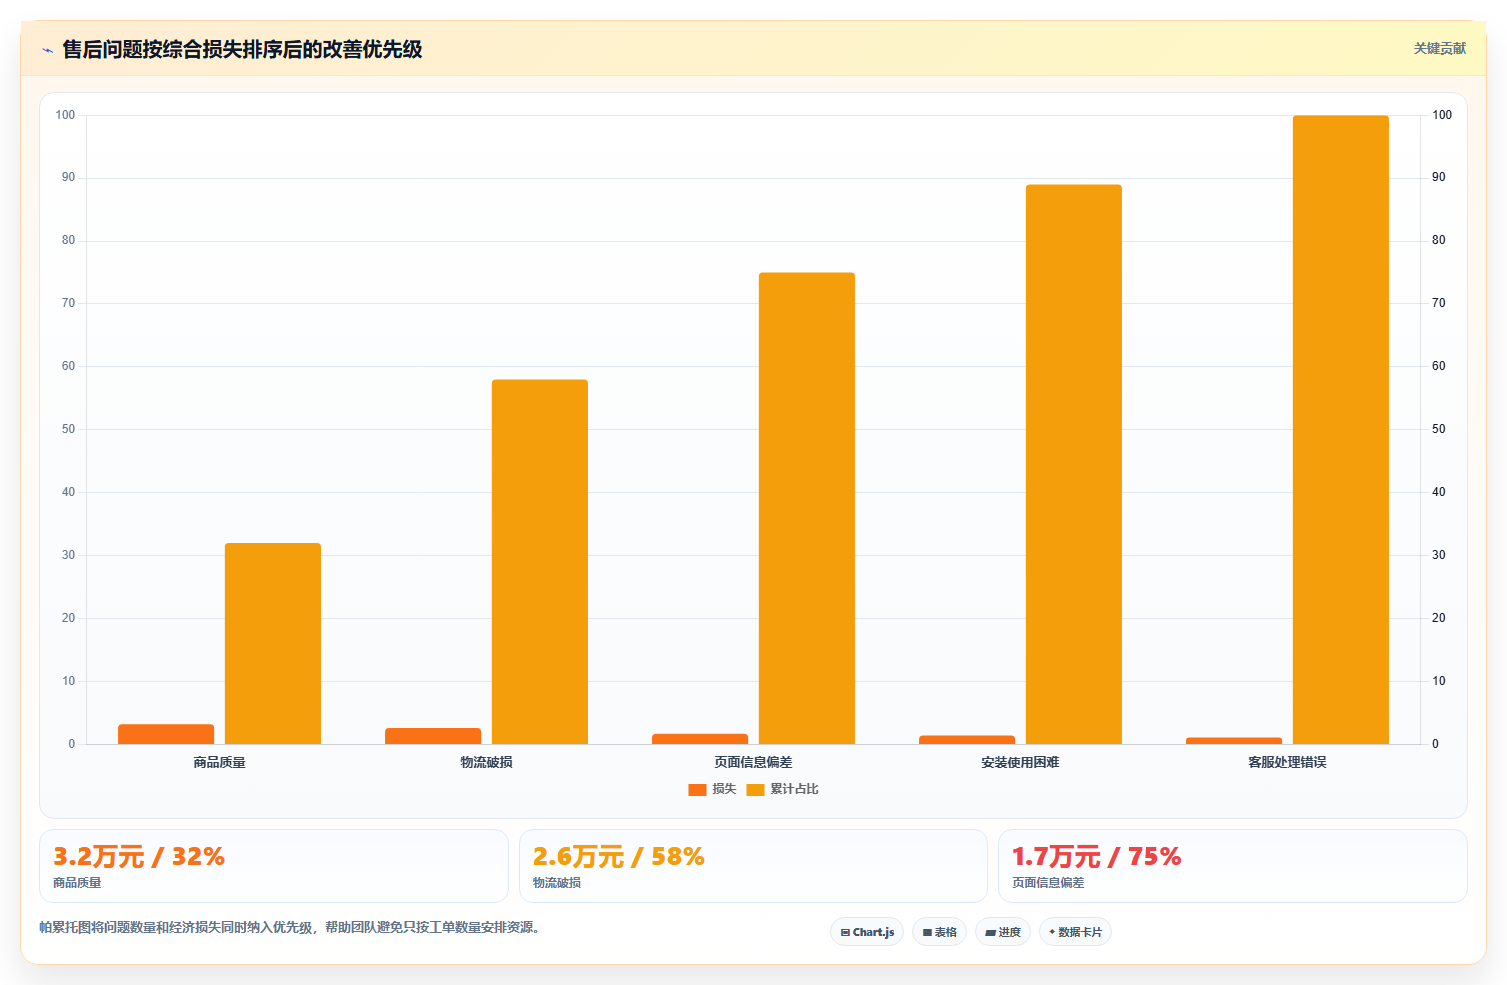
Task: Click the 表格 tag
Action: click(939, 932)
